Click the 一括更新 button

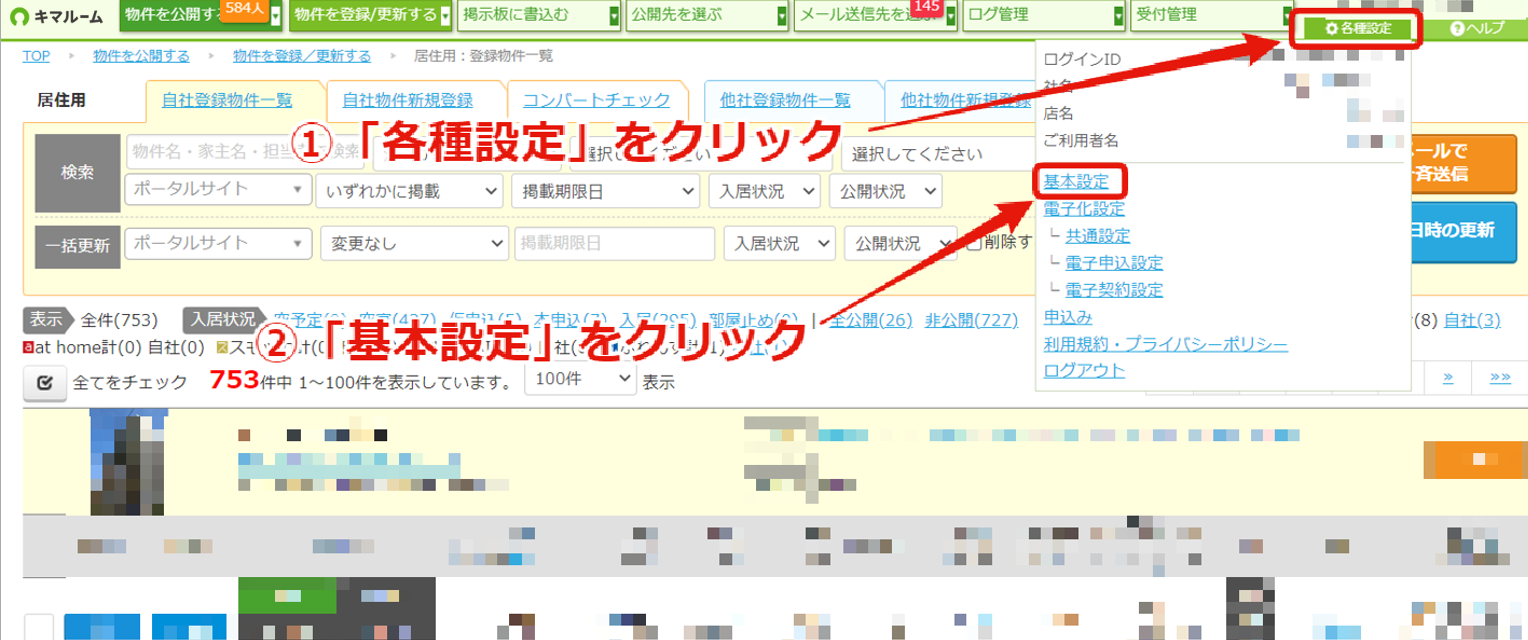coord(77,245)
